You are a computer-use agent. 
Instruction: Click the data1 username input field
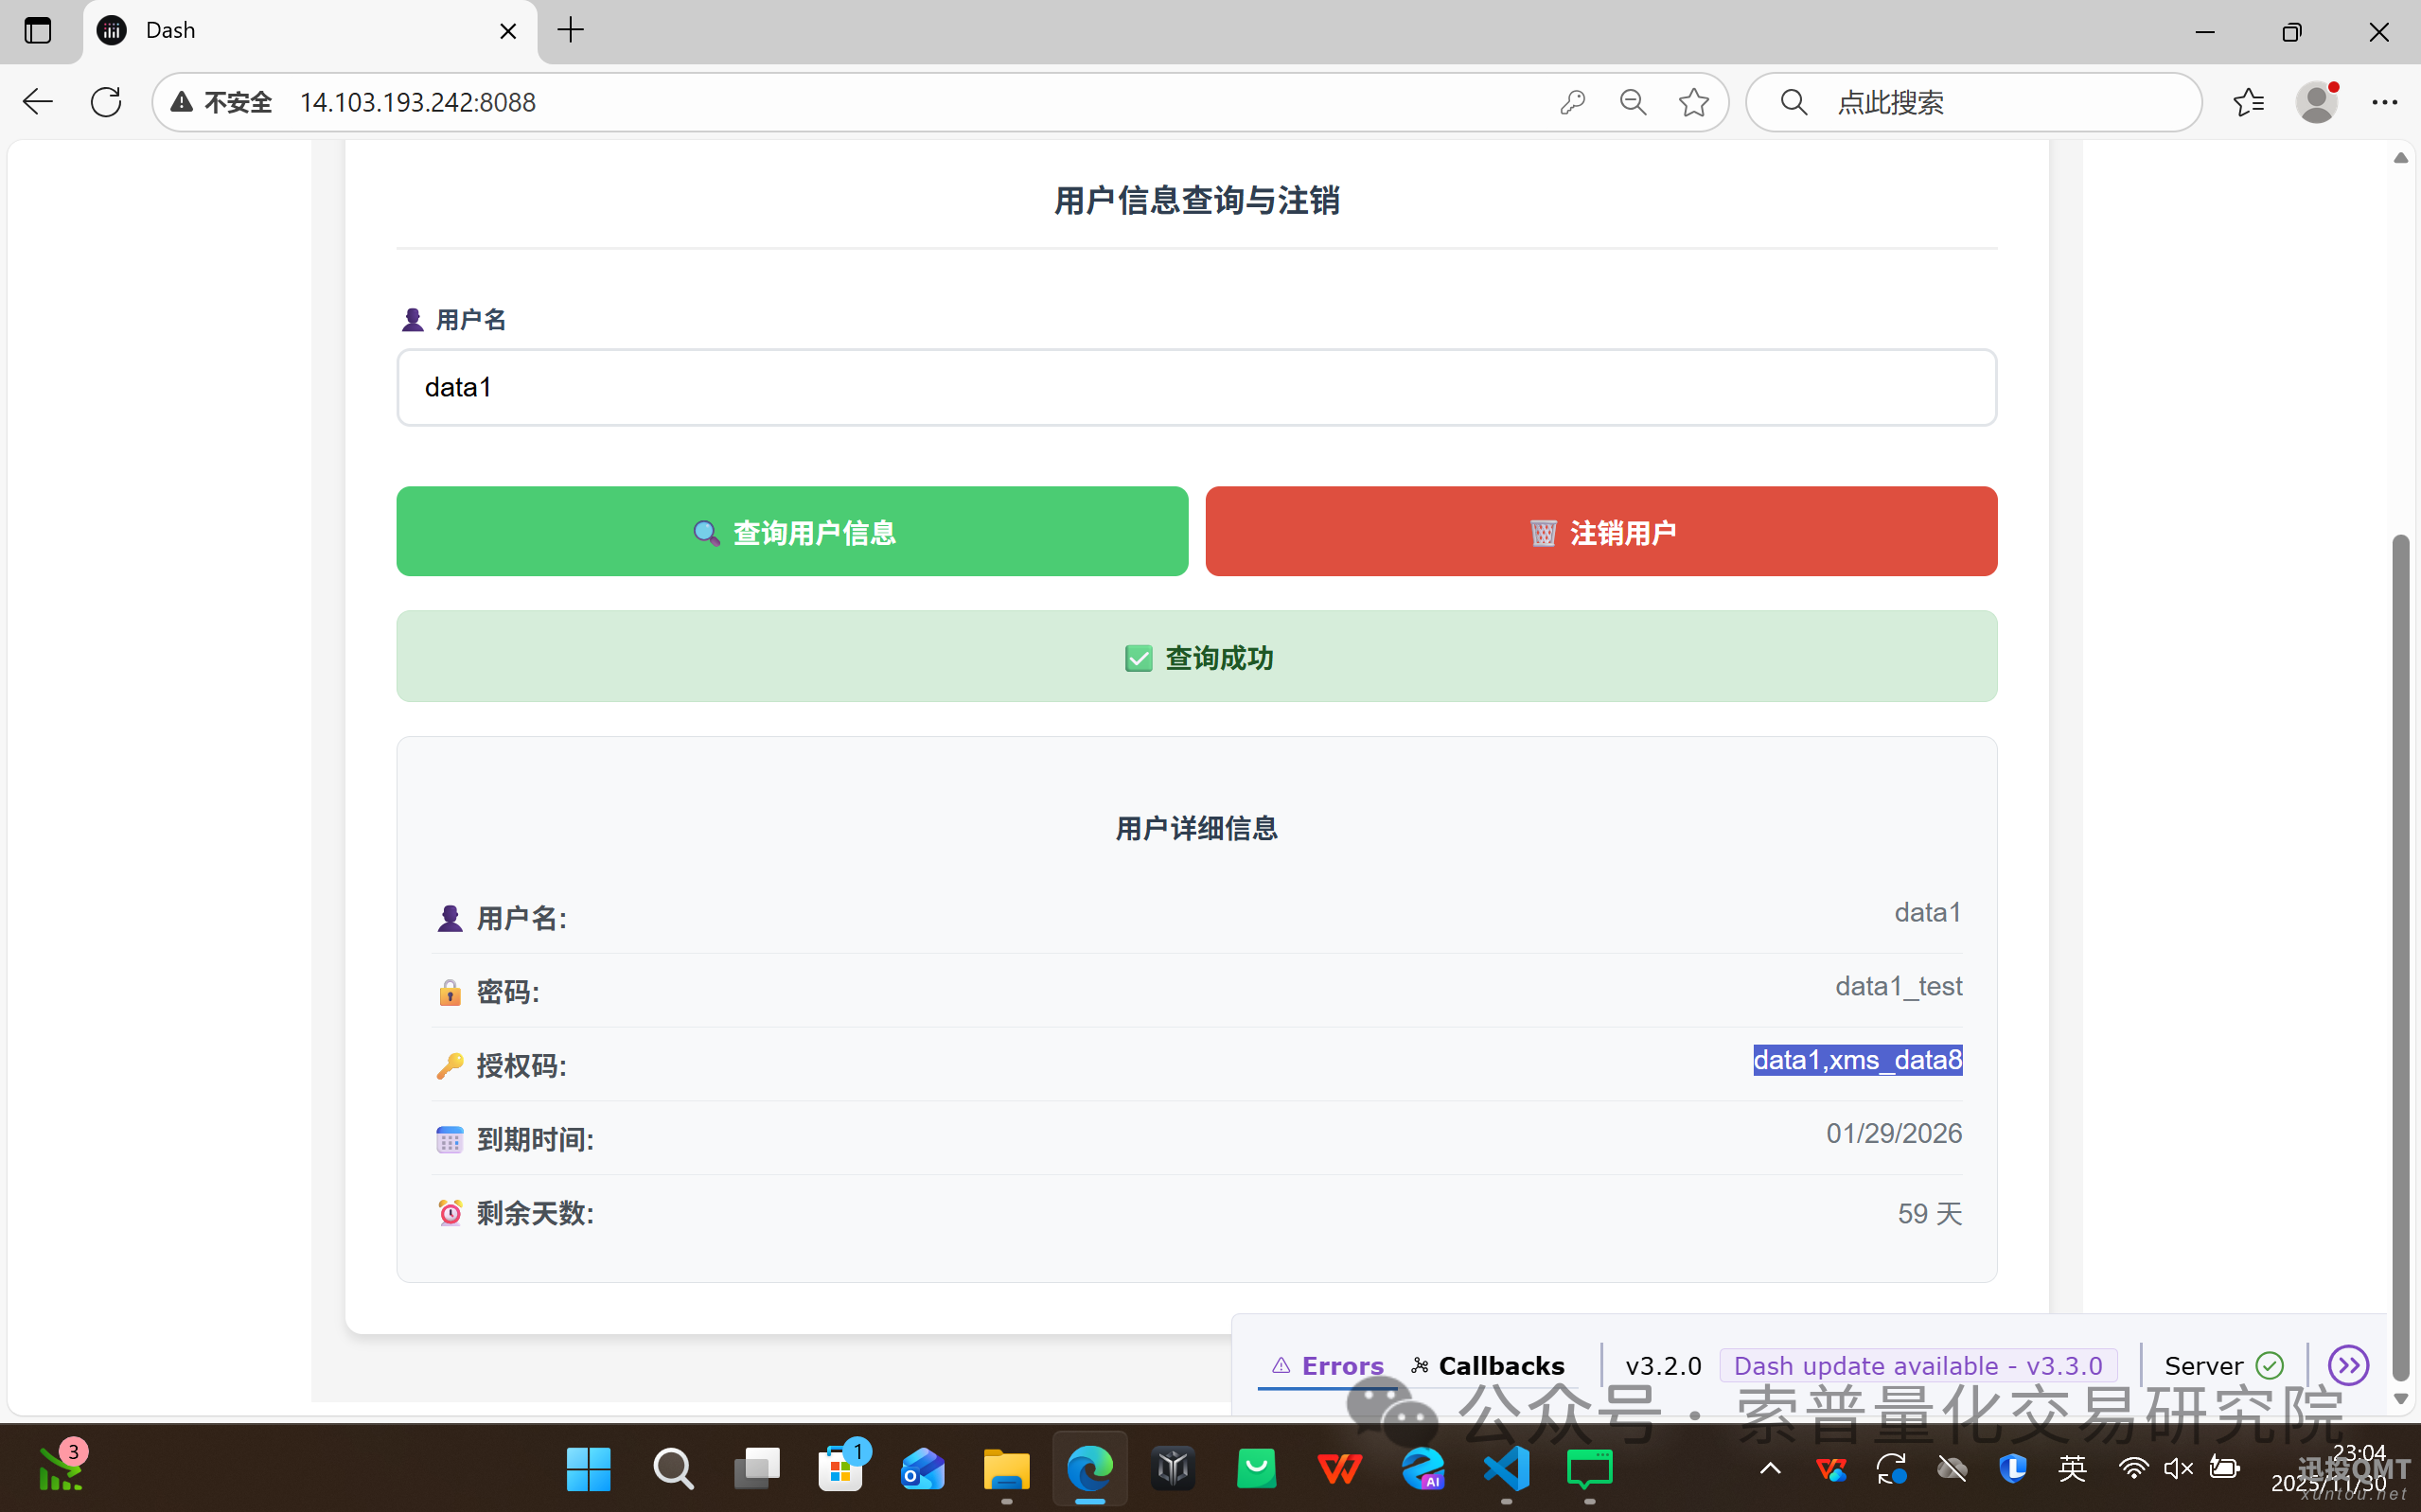(1195, 387)
